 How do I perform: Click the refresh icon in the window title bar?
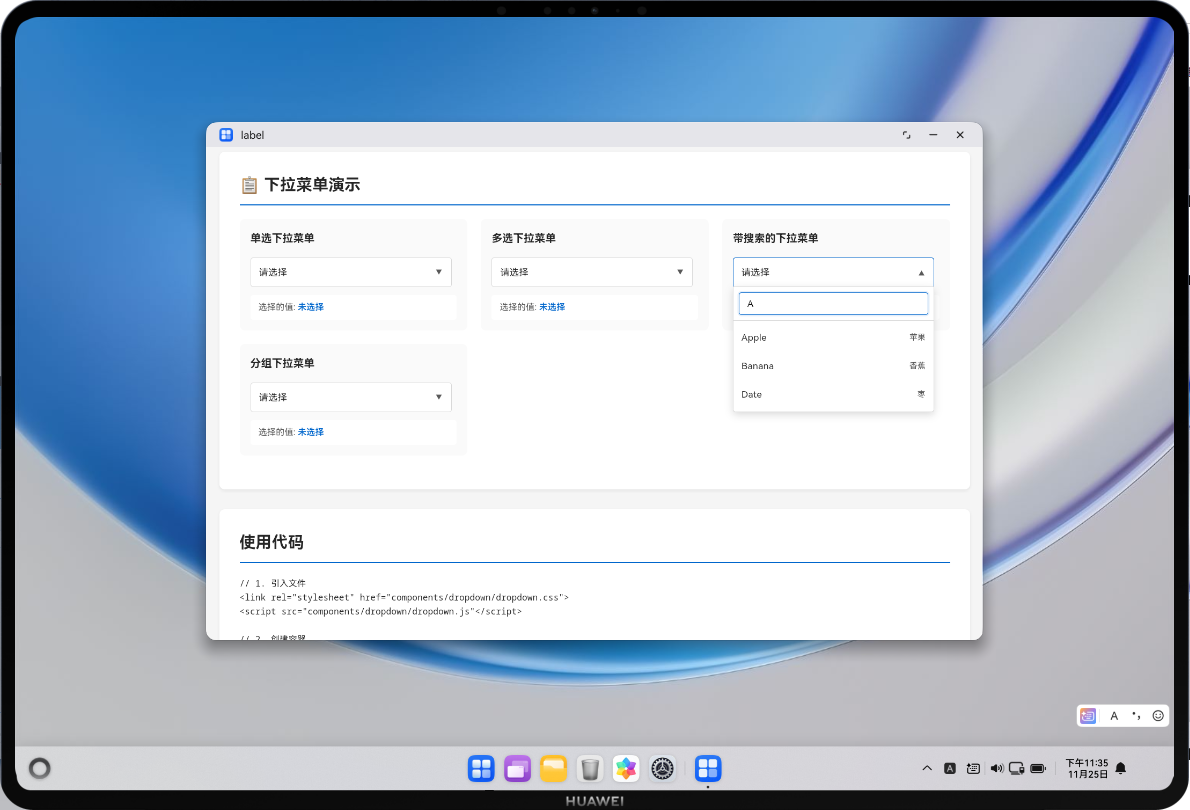click(x=906, y=134)
